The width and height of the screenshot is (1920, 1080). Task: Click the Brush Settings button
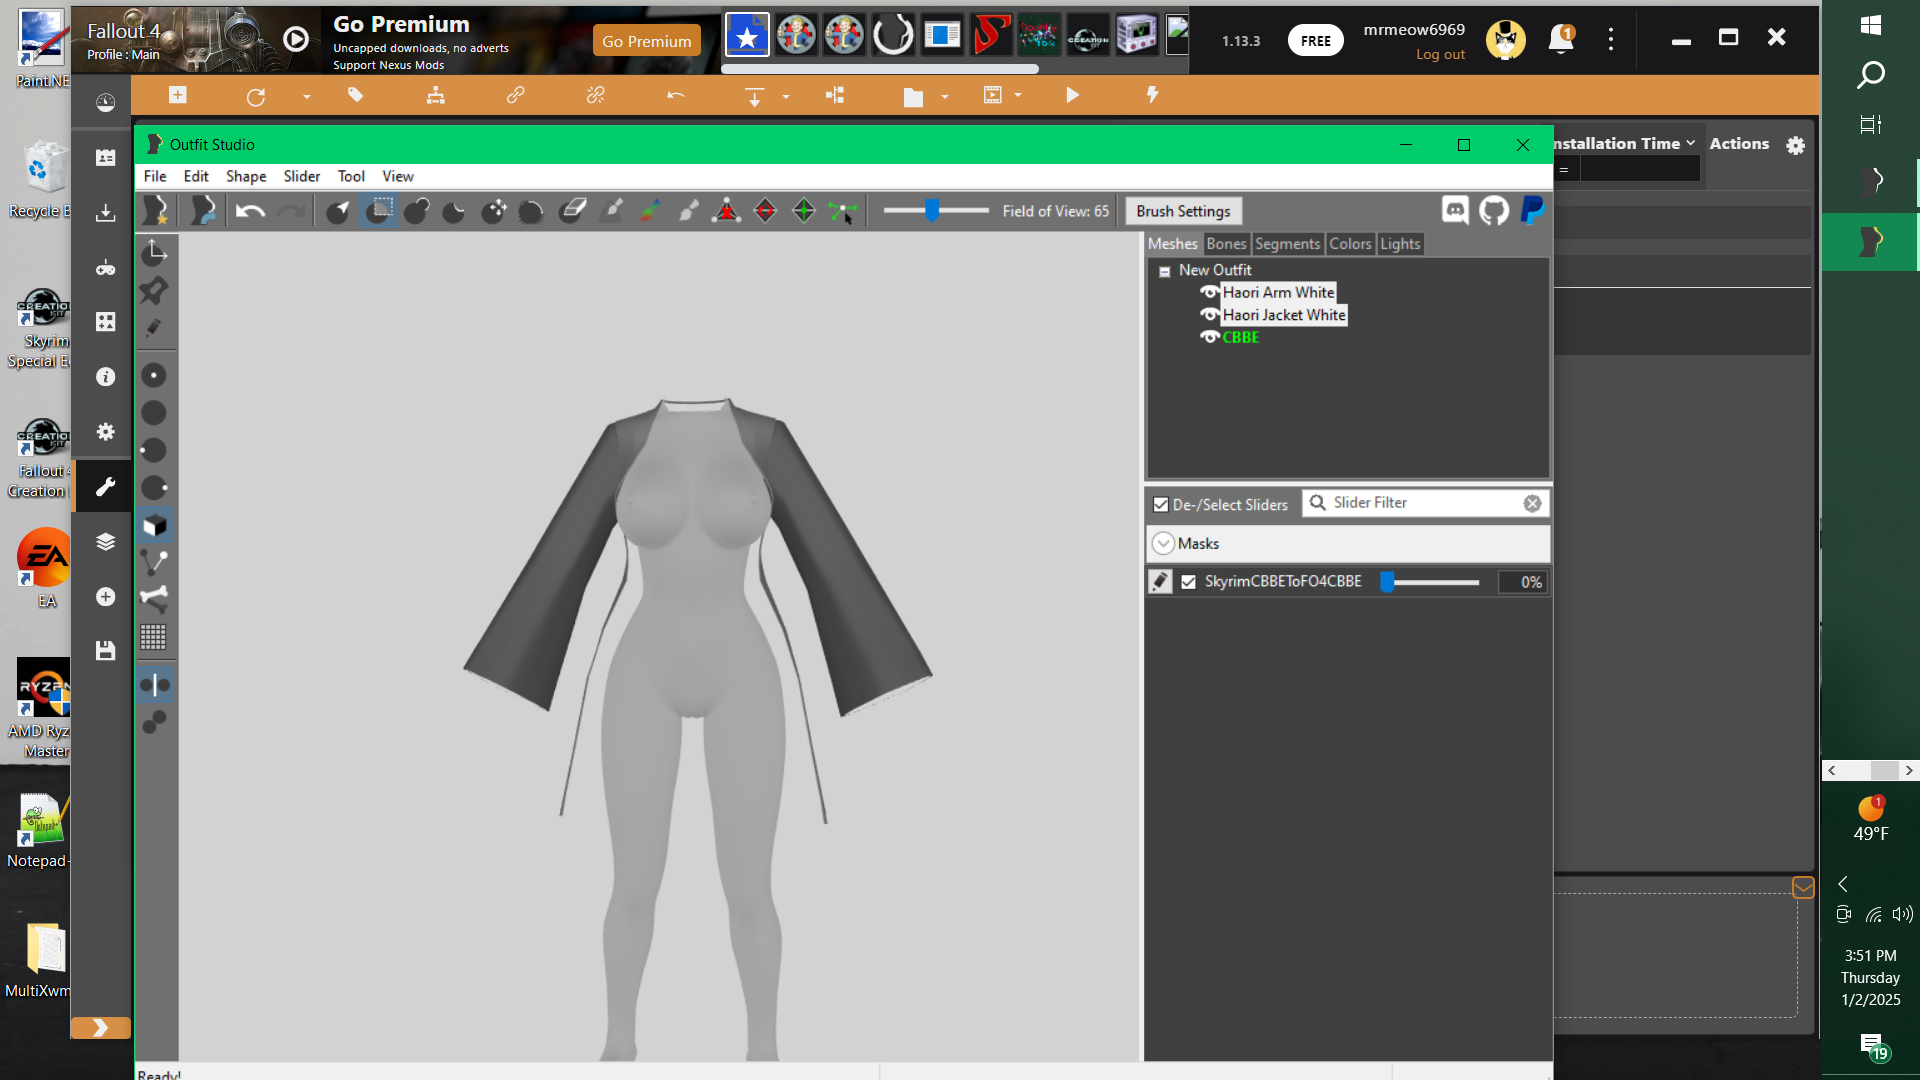click(x=1183, y=211)
